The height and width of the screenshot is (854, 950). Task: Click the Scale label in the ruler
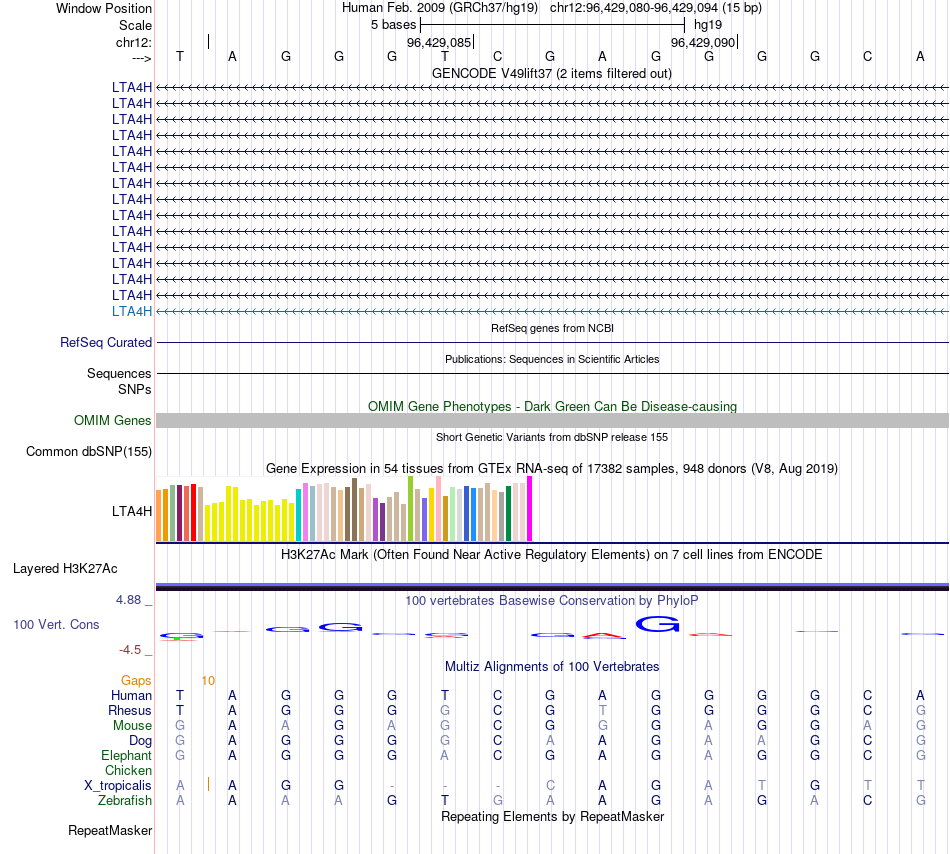tap(135, 25)
